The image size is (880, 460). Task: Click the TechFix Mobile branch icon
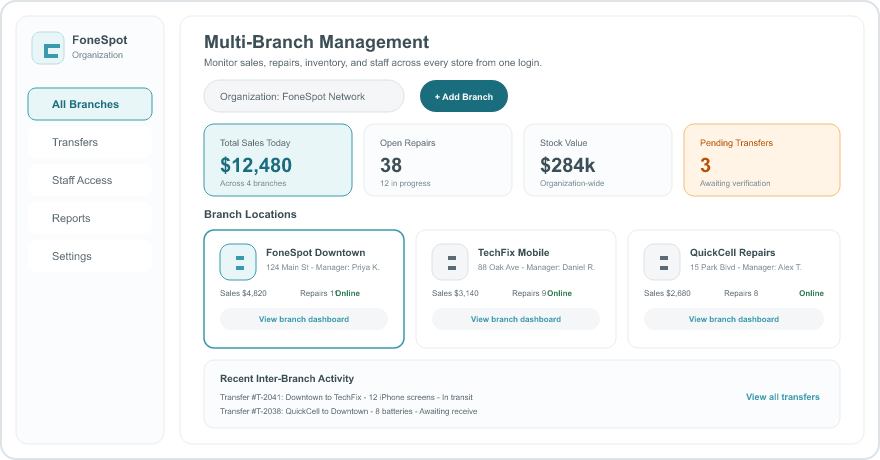(x=450, y=262)
